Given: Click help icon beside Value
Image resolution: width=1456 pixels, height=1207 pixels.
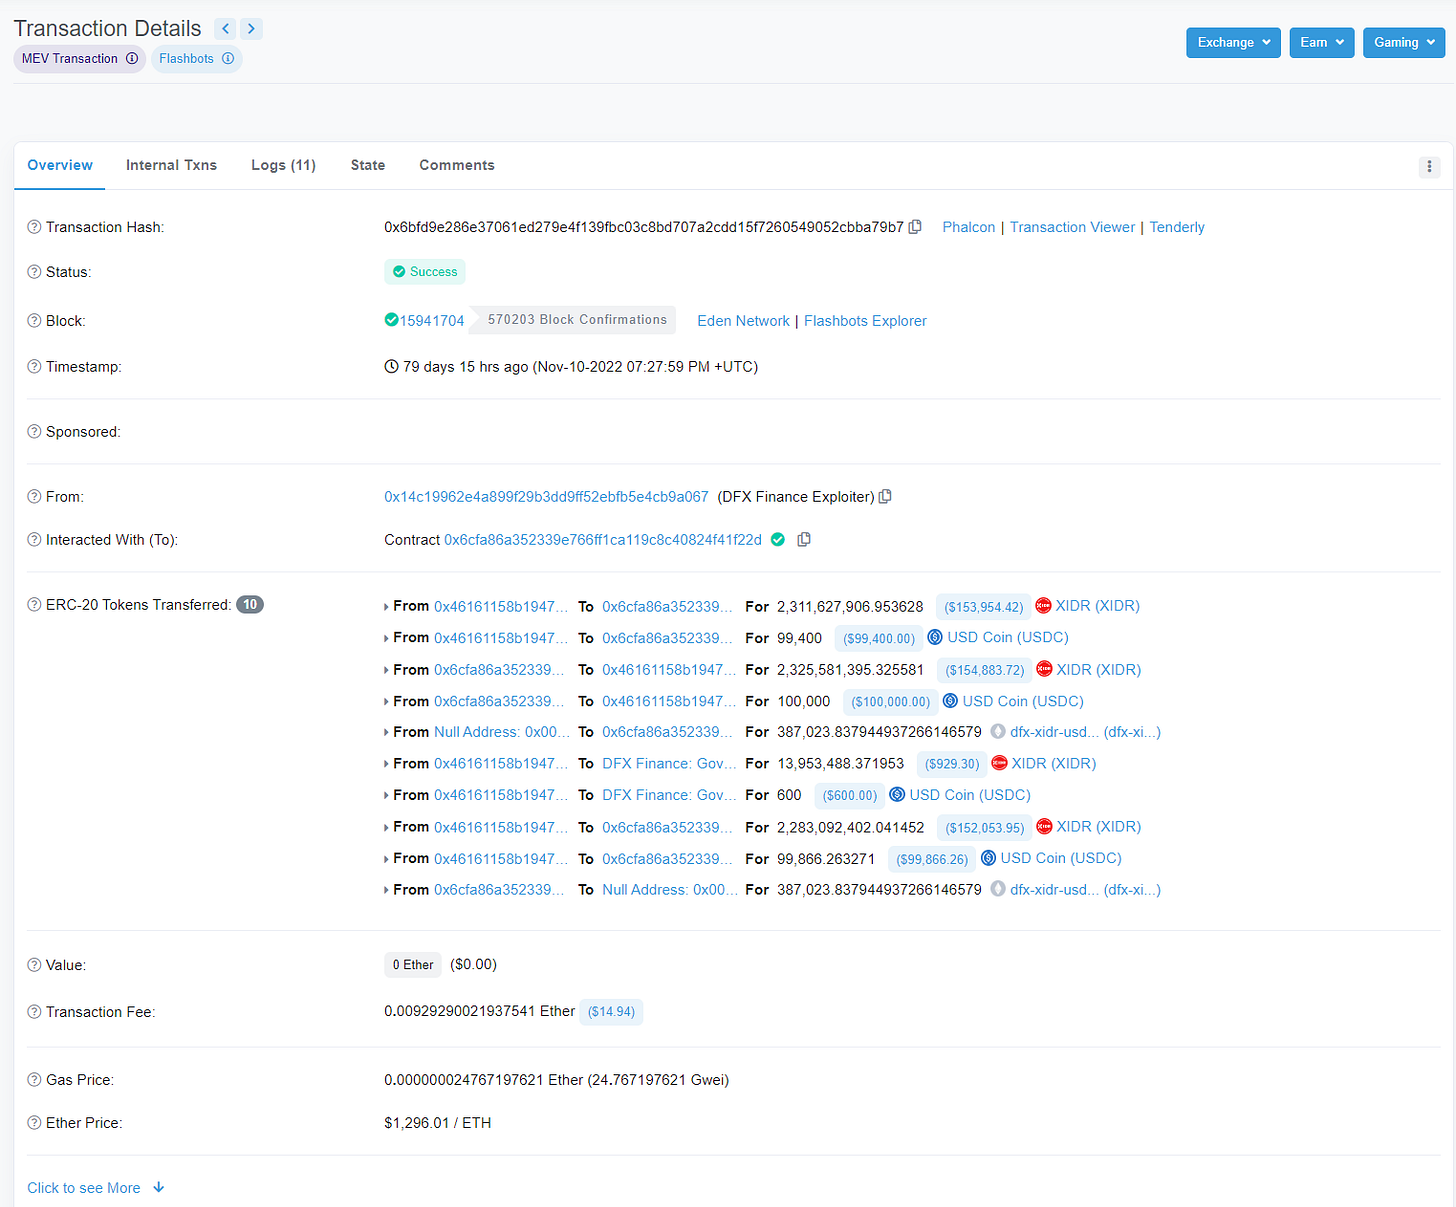Looking at the screenshot, I should coord(34,965).
